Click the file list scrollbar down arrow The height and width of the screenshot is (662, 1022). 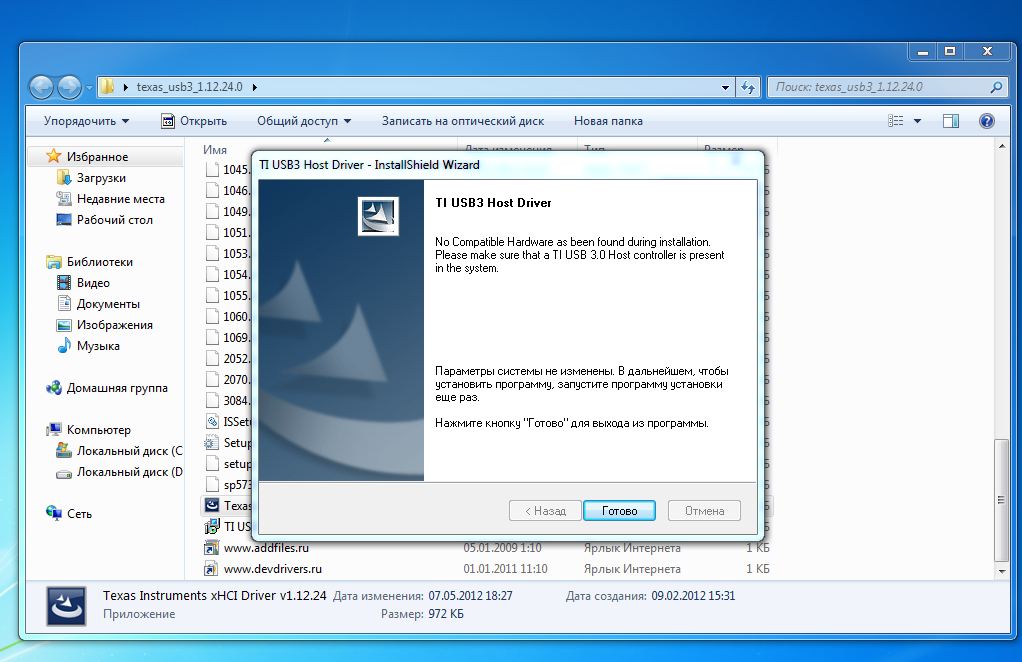[x=1002, y=571]
